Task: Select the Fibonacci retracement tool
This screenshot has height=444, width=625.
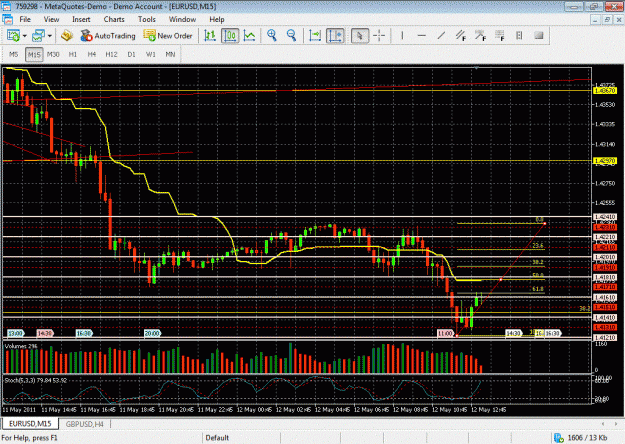Action: click(x=480, y=36)
